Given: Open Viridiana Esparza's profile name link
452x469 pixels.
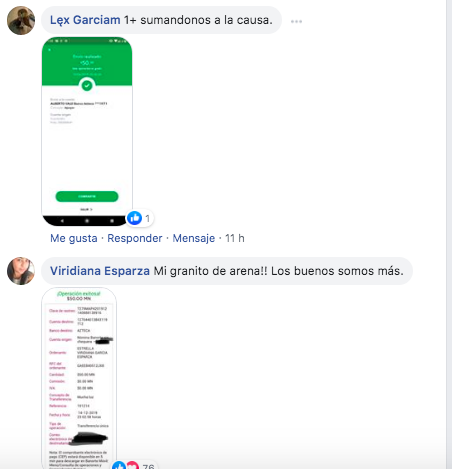Looking at the screenshot, I should pyautogui.click(x=100, y=271).
